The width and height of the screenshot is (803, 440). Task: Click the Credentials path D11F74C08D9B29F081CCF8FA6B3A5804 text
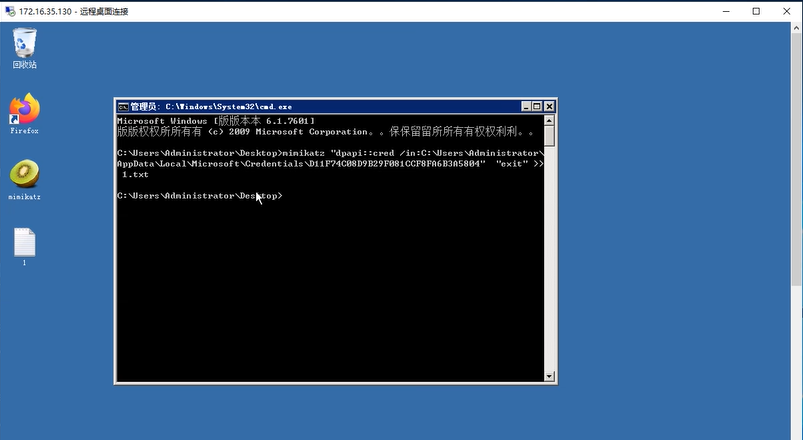[x=394, y=164]
